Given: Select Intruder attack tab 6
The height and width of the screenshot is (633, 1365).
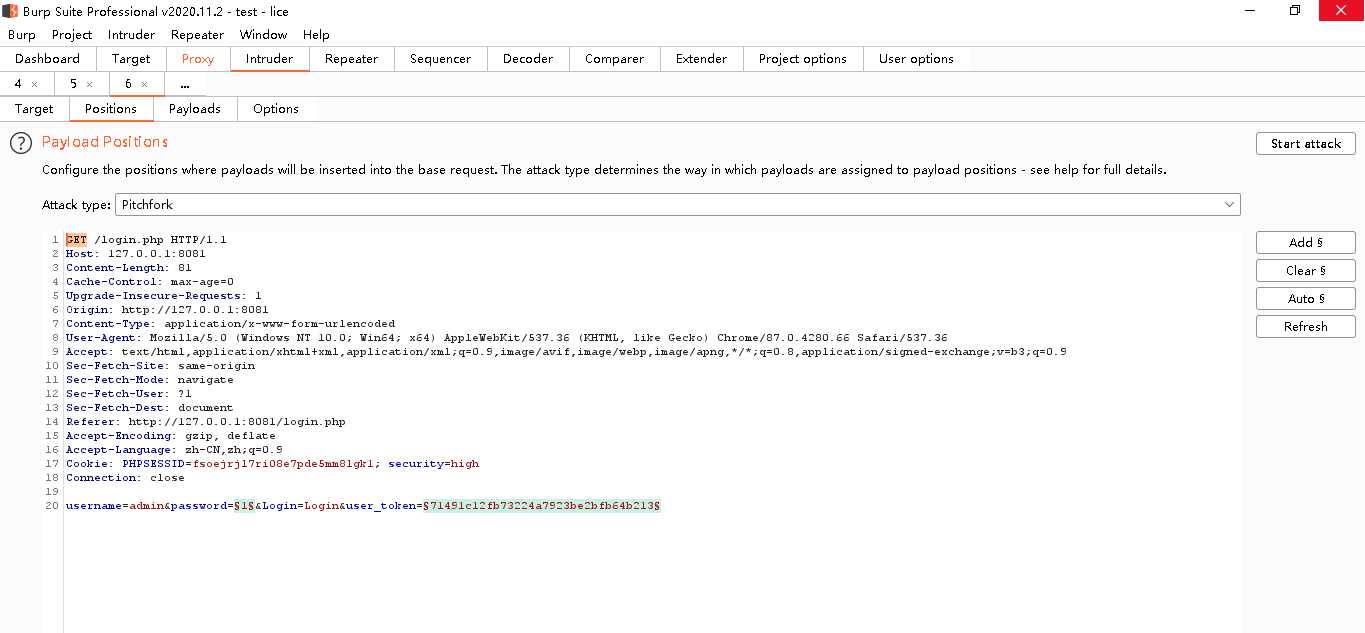Looking at the screenshot, I should 128,84.
